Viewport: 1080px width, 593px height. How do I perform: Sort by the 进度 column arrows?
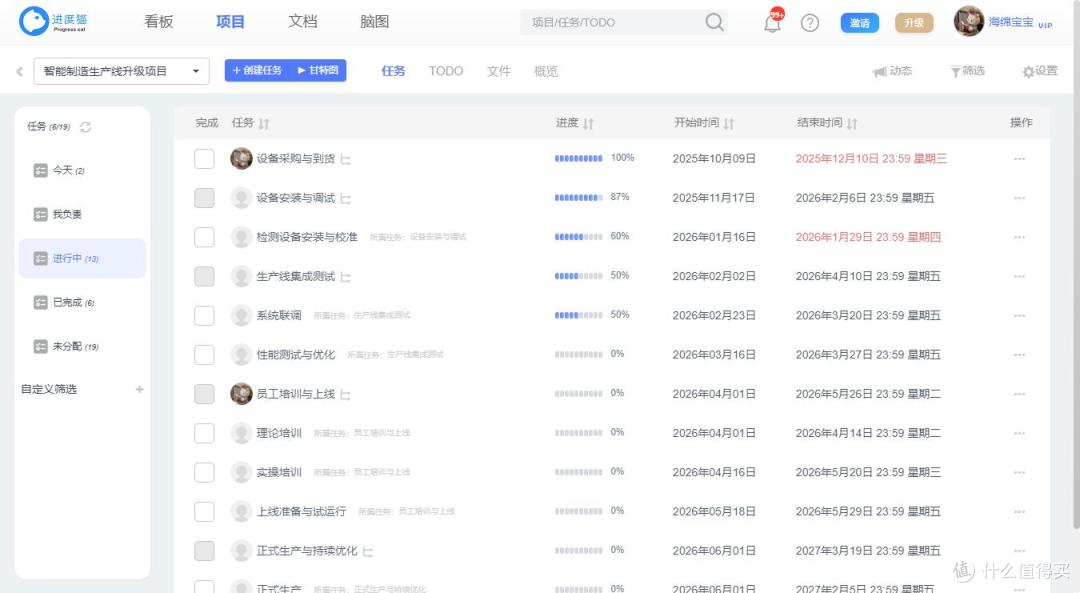[x=588, y=124]
